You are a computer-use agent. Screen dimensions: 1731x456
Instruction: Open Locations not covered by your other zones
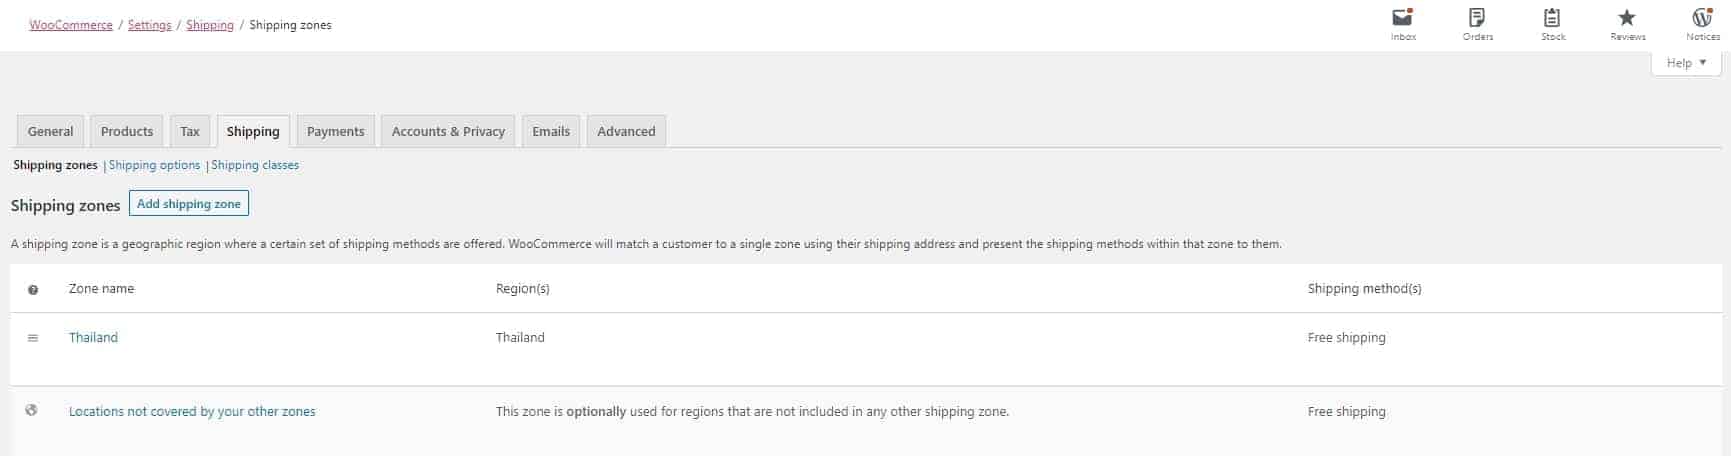click(x=192, y=411)
